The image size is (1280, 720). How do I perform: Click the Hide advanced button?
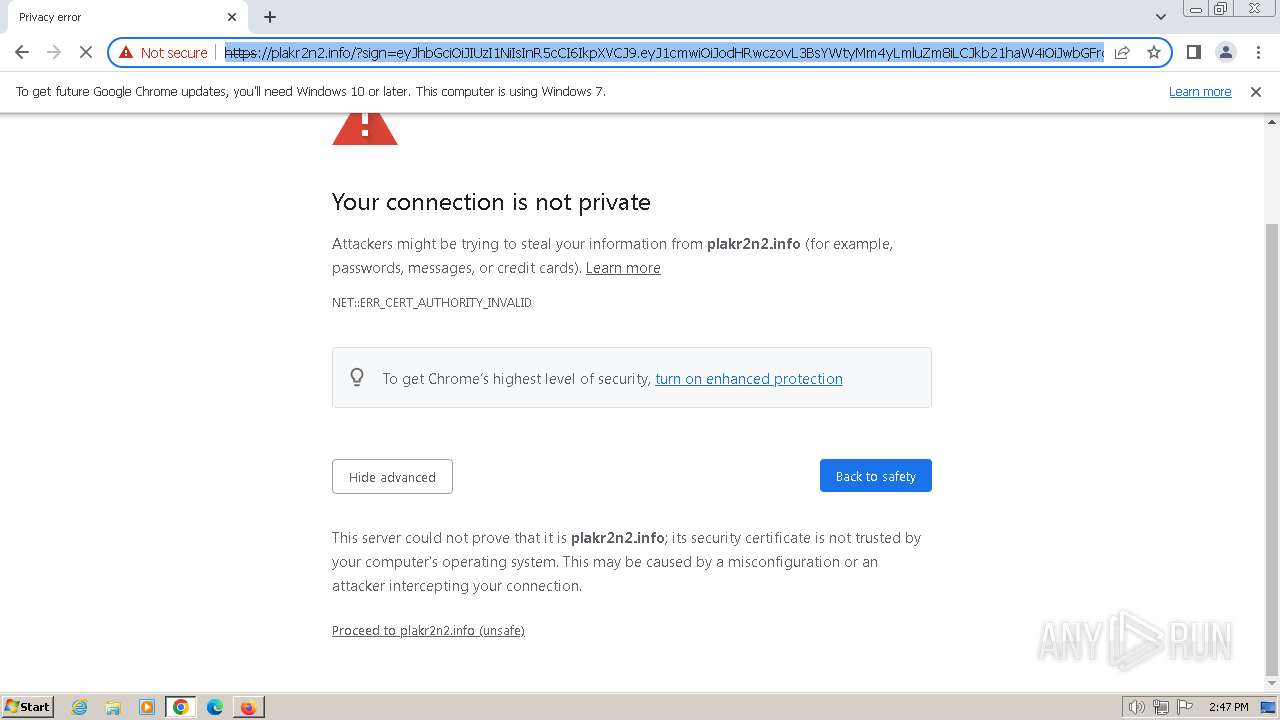click(392, 477)
